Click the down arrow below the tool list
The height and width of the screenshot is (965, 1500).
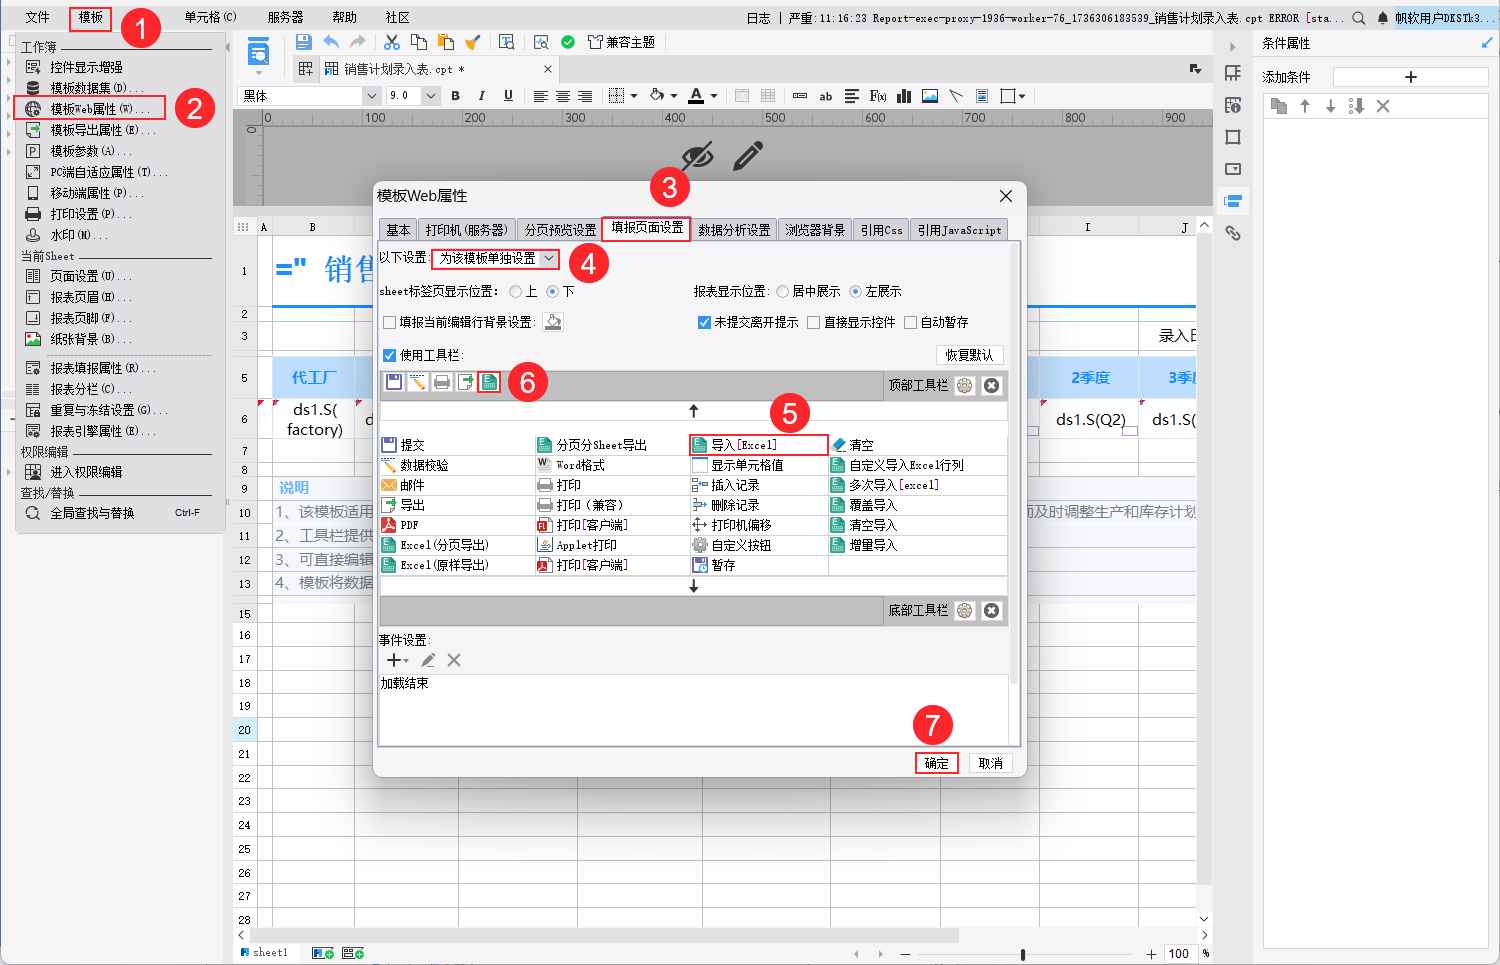693,586
